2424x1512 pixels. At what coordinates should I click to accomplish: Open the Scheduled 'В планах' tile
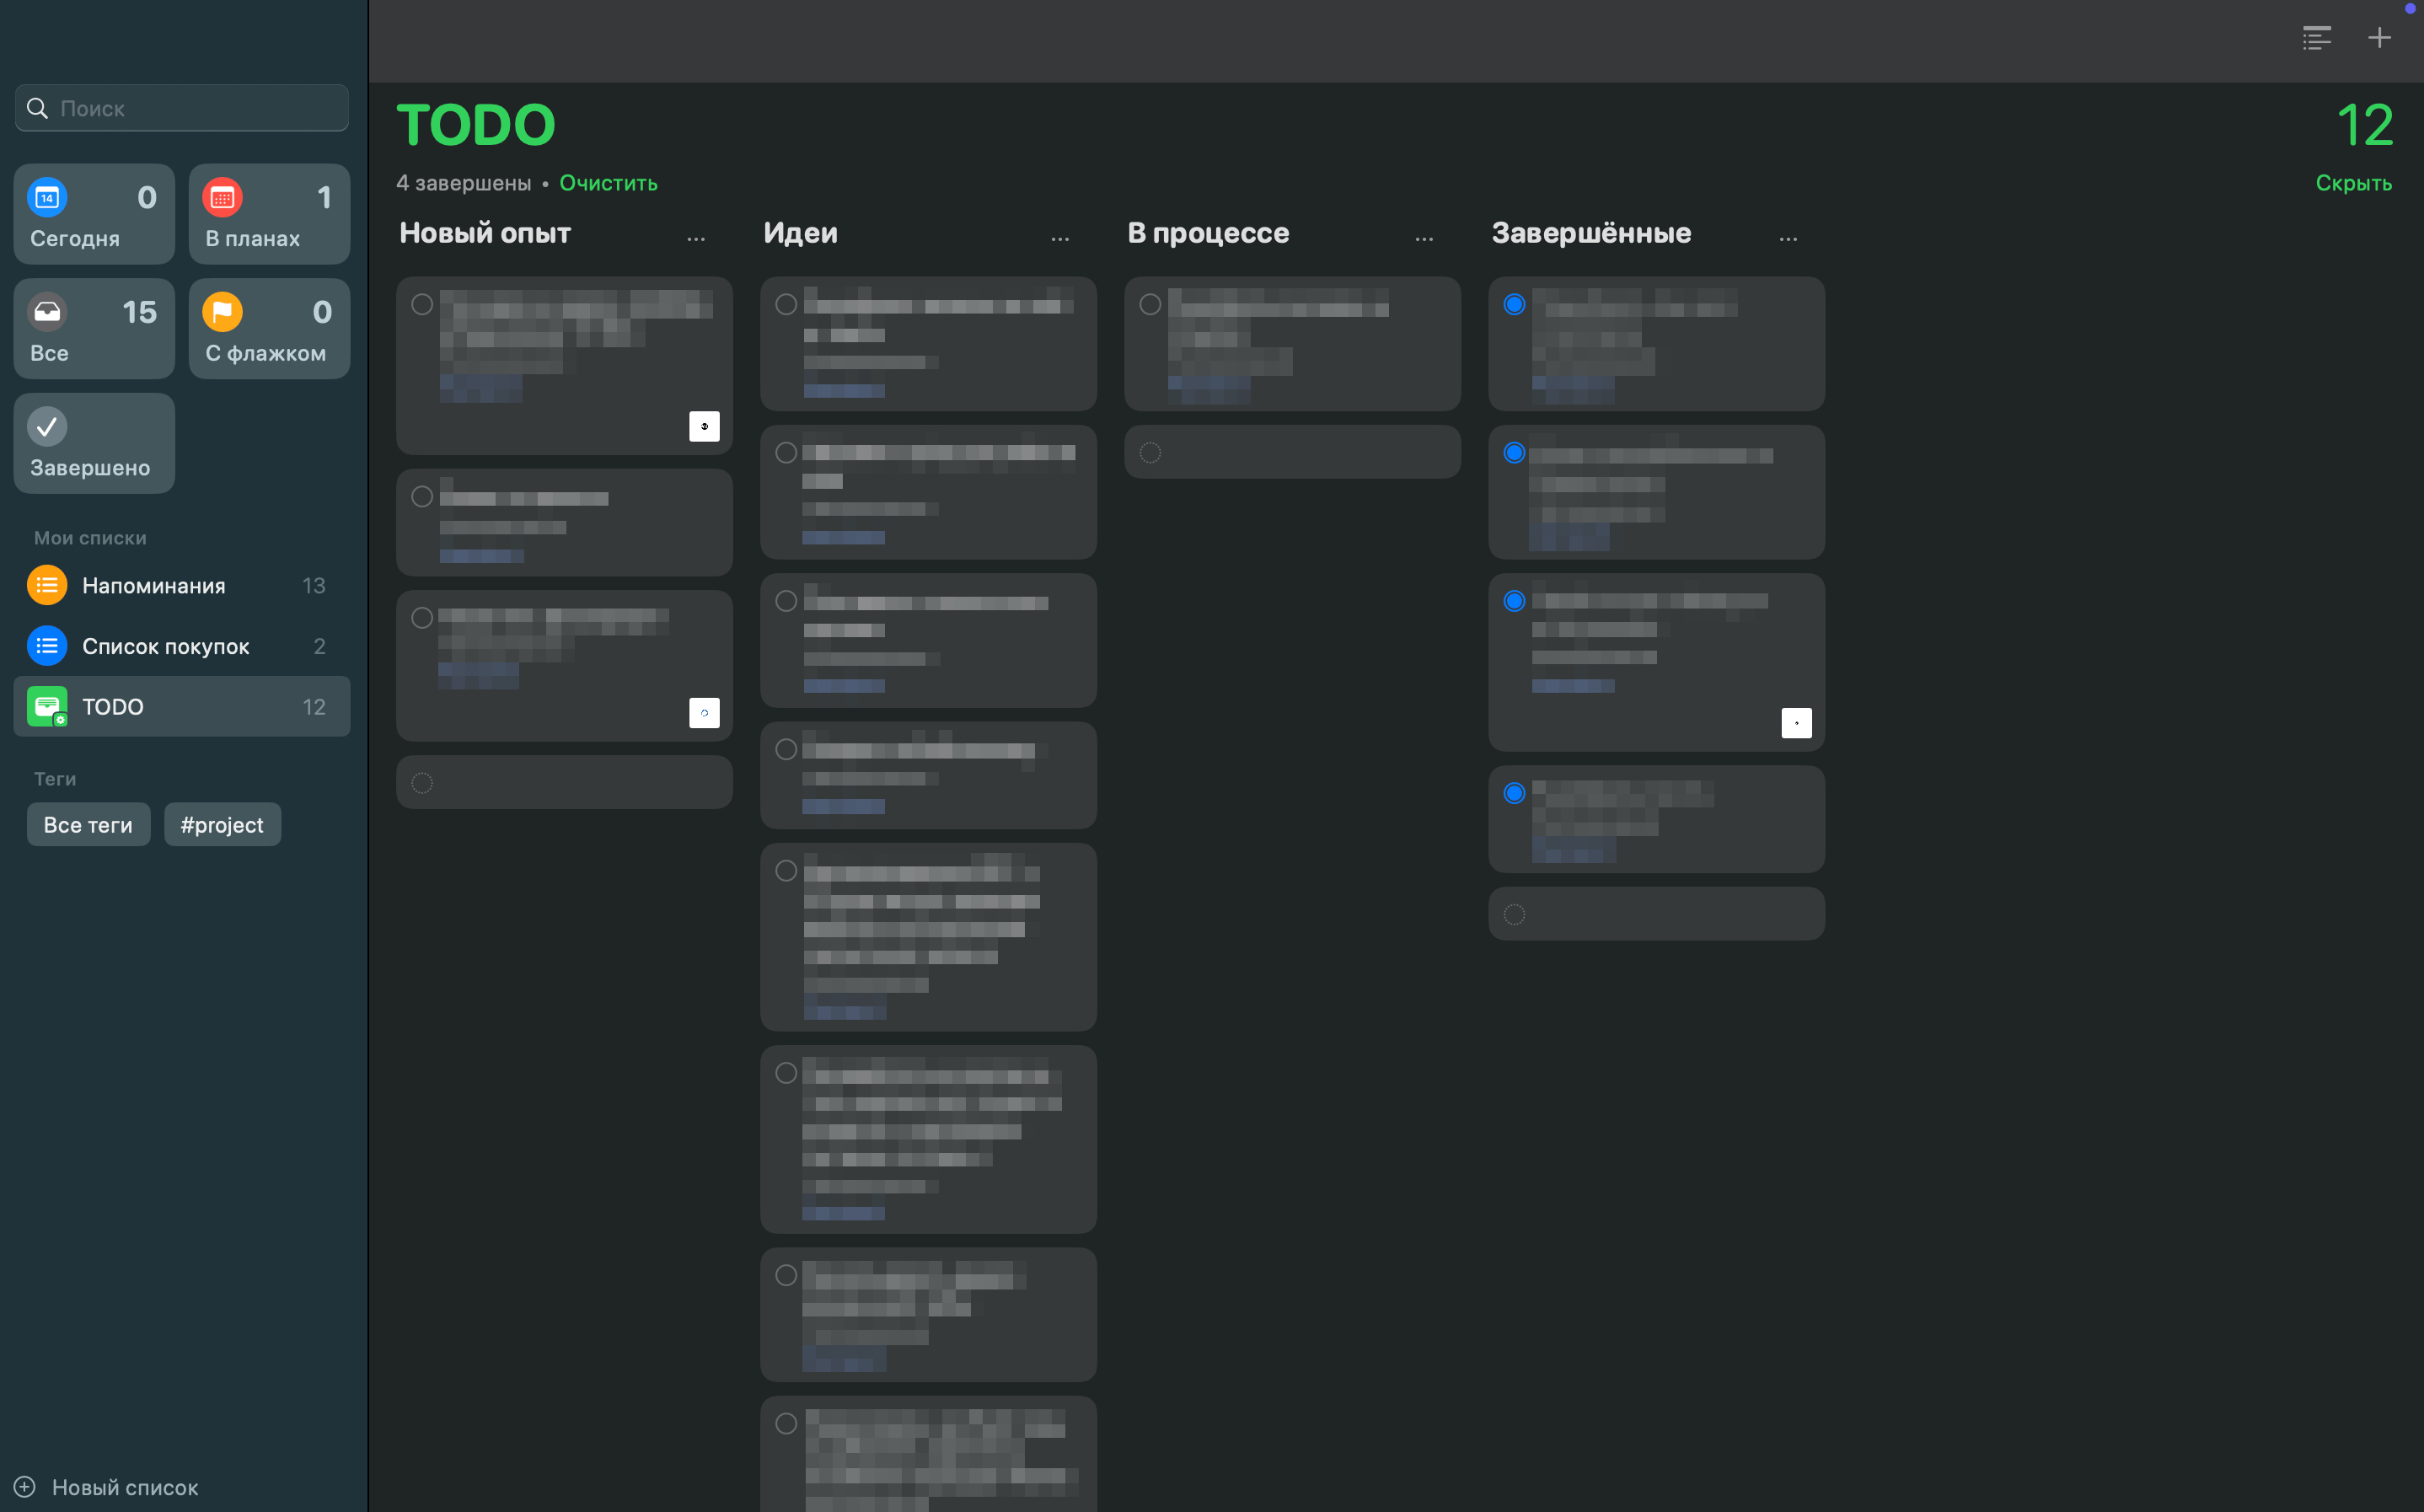pos(269,214)
